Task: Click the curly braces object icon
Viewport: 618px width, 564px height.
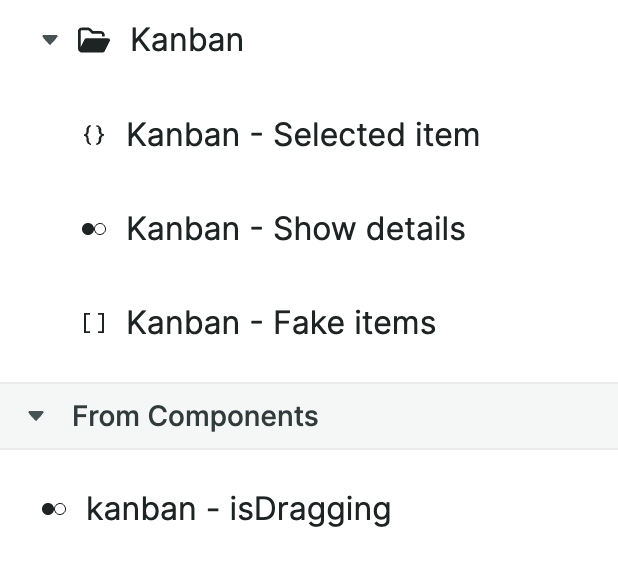Action: [93, 136]
